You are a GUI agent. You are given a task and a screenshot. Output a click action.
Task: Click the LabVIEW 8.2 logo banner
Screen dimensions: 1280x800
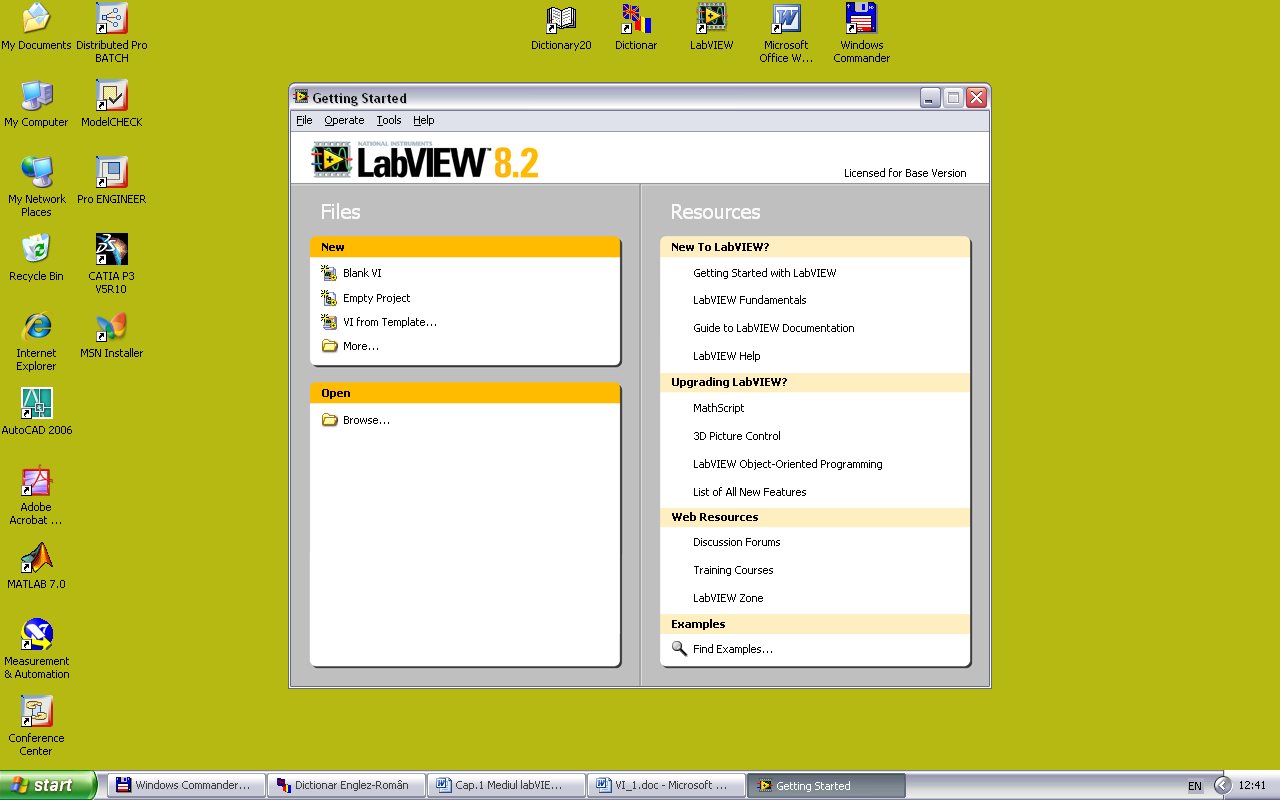point(426,160)
